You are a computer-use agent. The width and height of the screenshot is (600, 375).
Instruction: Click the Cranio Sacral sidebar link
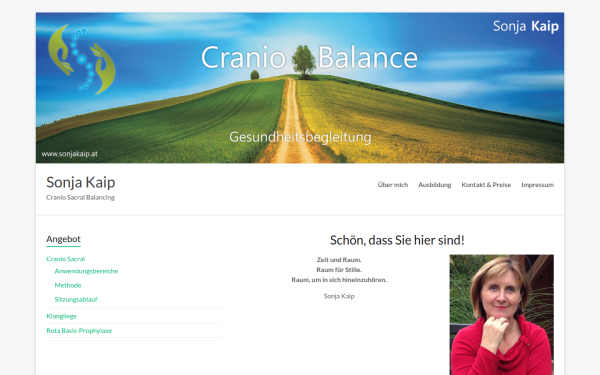coord(65,259)
